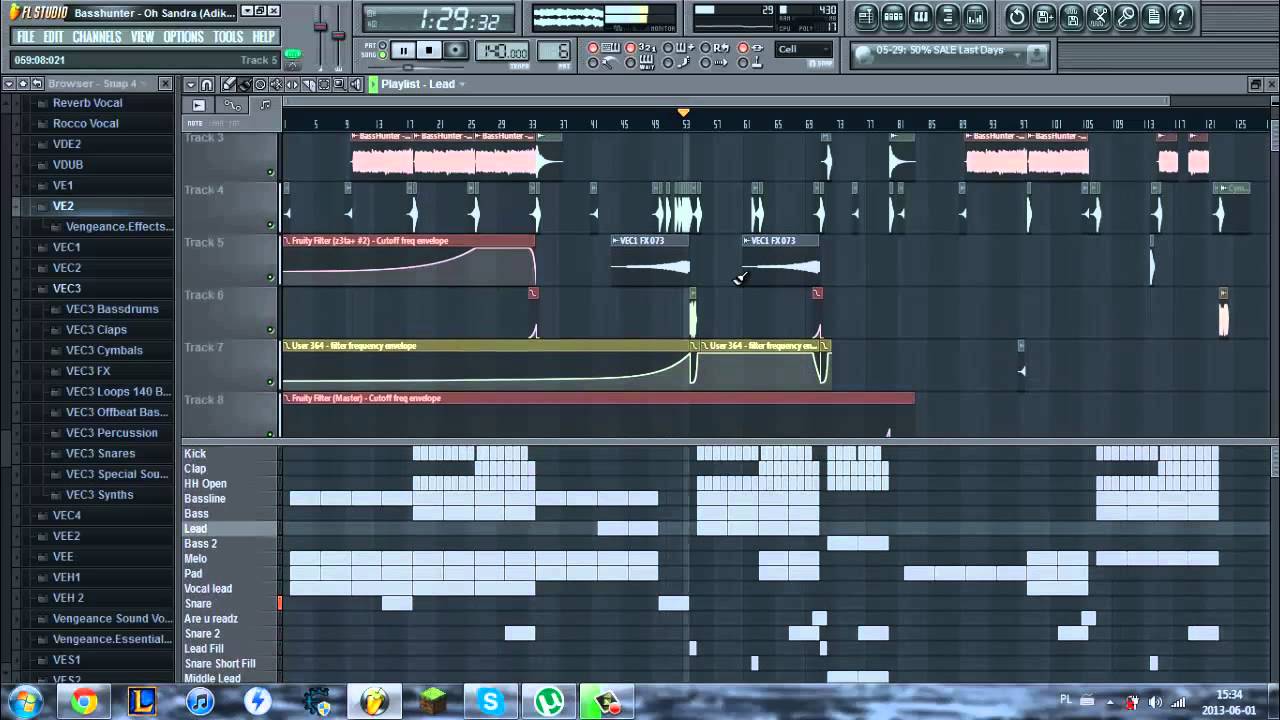Viewport: 1280px width, 720px height.
Task: Open audio editor scissors icon
Action: (x=1099, y=17)
